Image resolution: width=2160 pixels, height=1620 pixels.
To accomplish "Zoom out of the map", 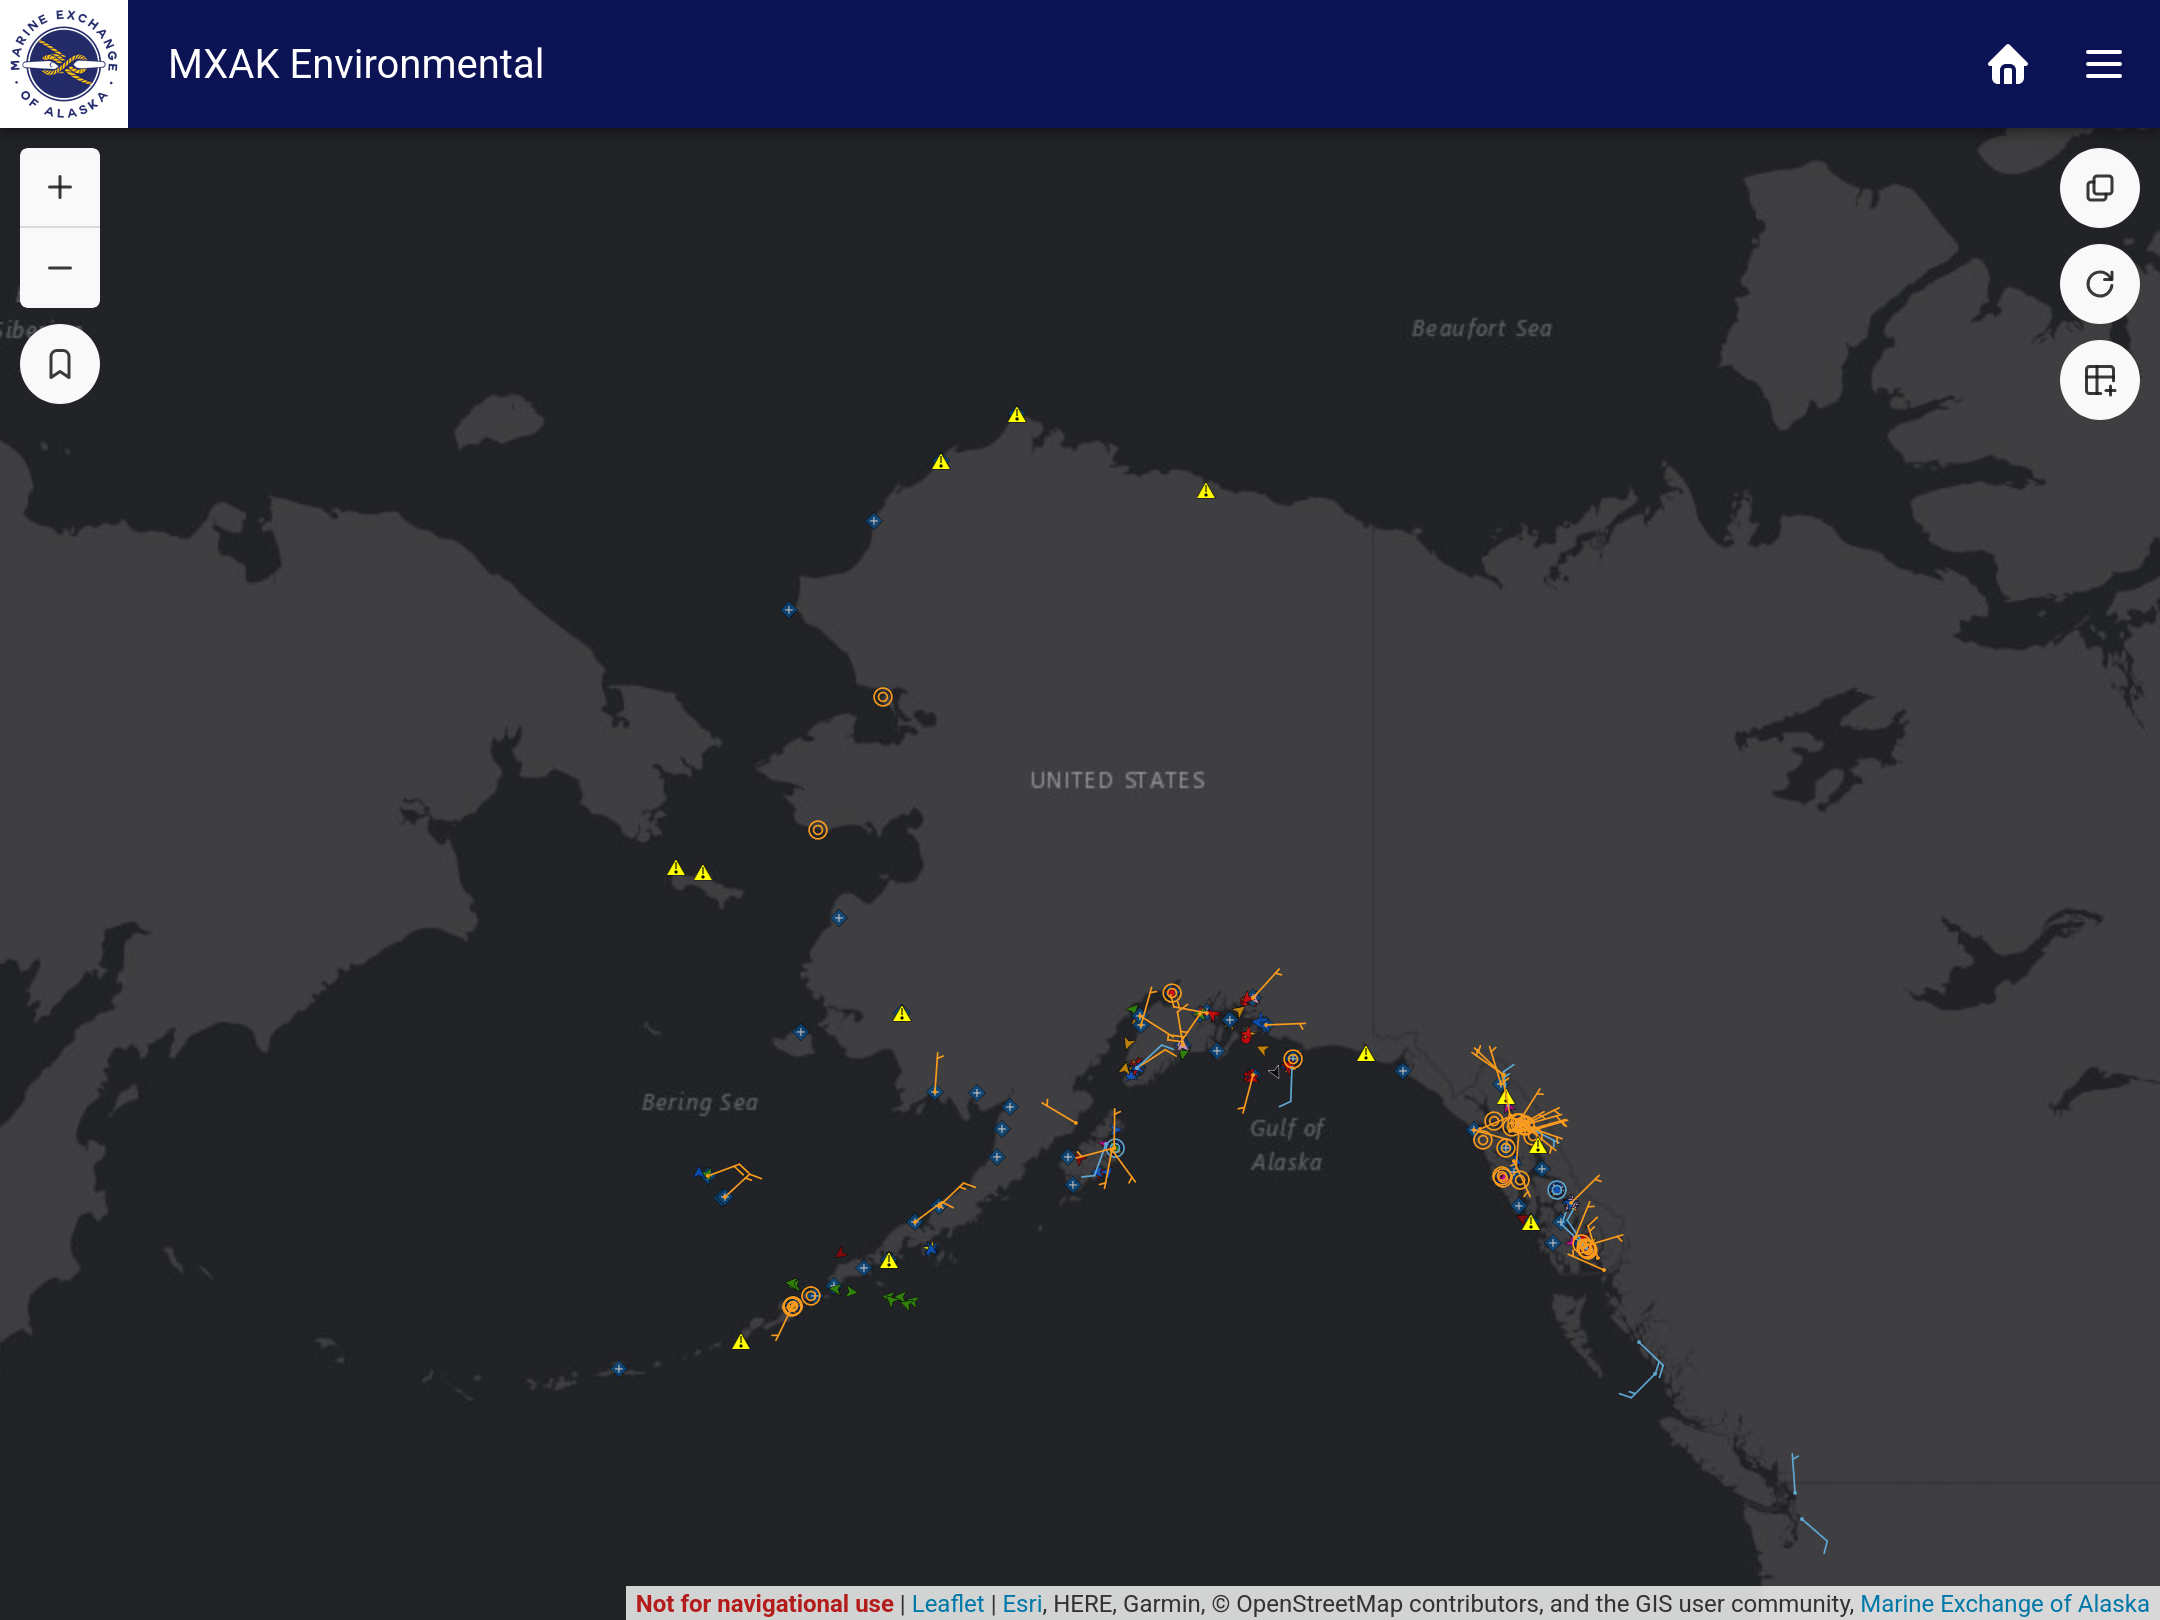I will [60, 268].
